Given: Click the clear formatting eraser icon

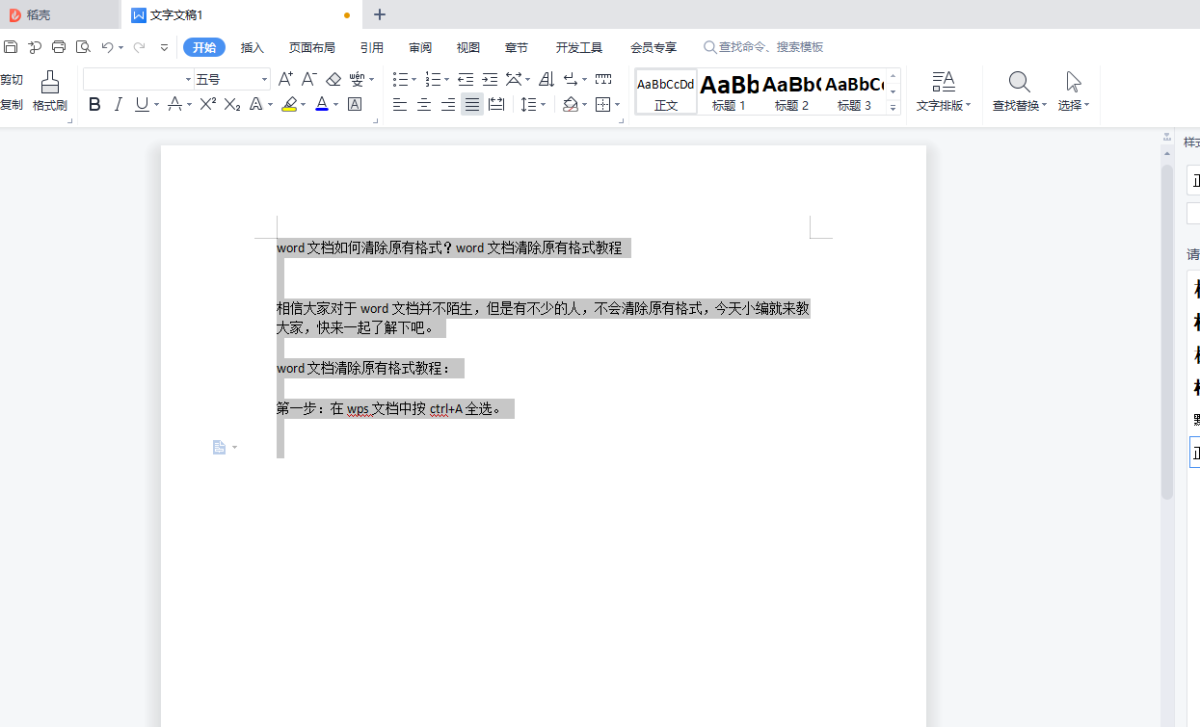Looking at the screenshot, I should click(x=334, y=79).
